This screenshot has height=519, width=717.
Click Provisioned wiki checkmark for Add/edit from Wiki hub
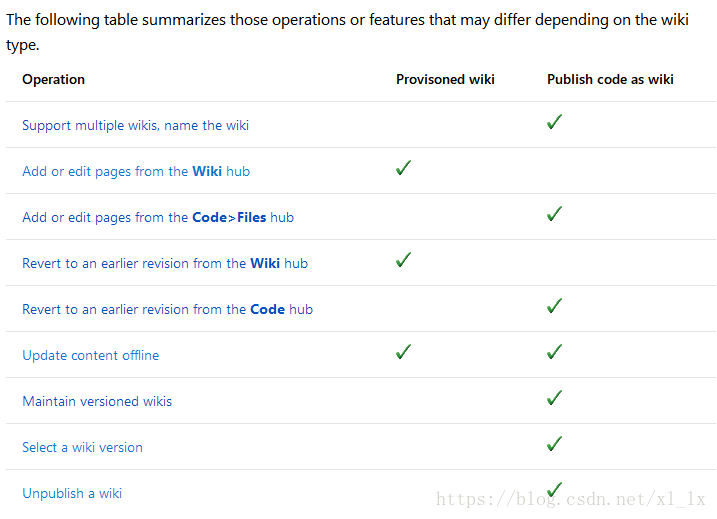coord(403,168)
